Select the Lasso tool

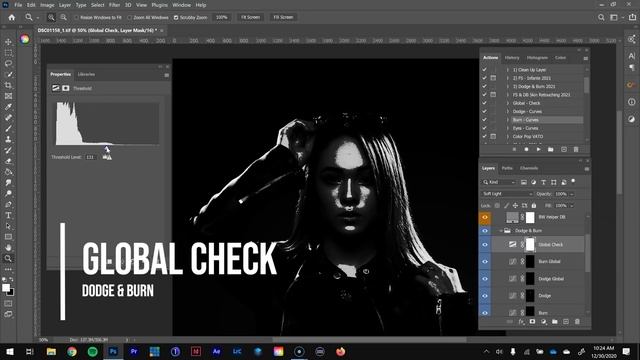[8, 64]
